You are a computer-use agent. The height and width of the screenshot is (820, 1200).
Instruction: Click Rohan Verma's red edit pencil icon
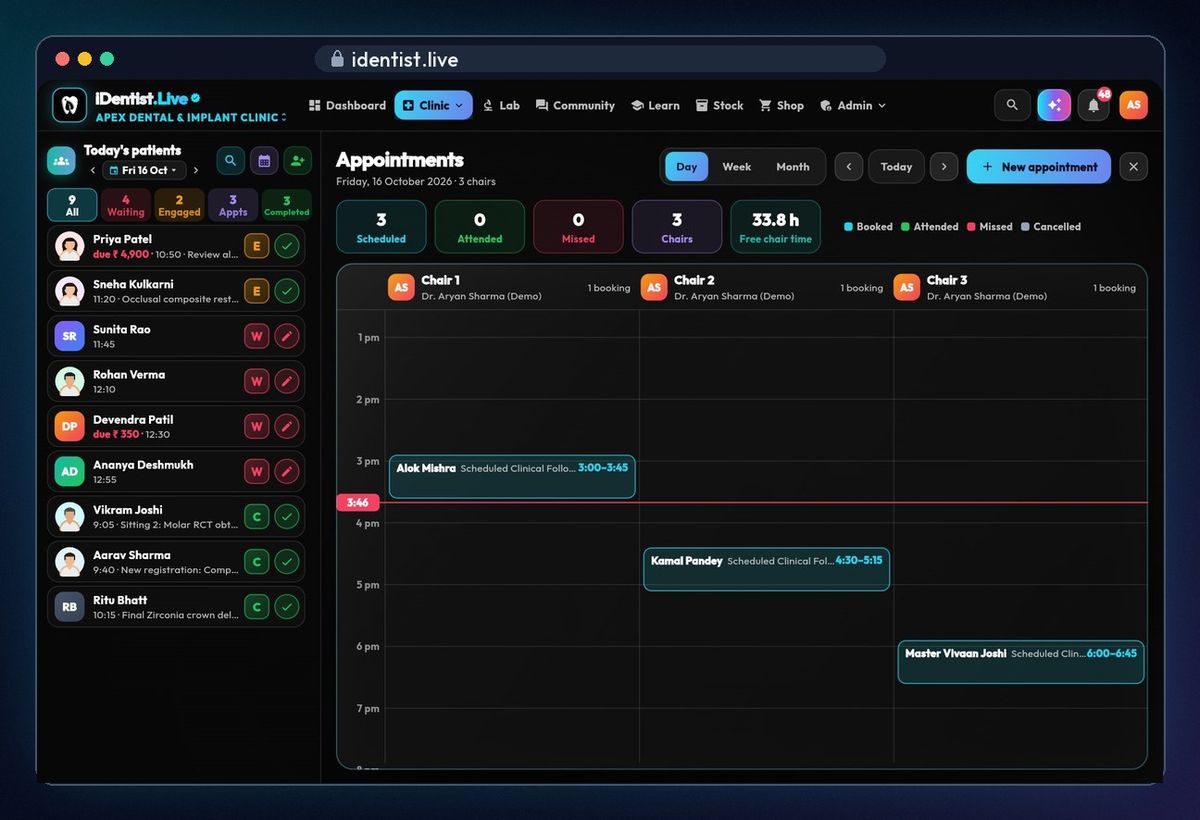click(287, 381)
